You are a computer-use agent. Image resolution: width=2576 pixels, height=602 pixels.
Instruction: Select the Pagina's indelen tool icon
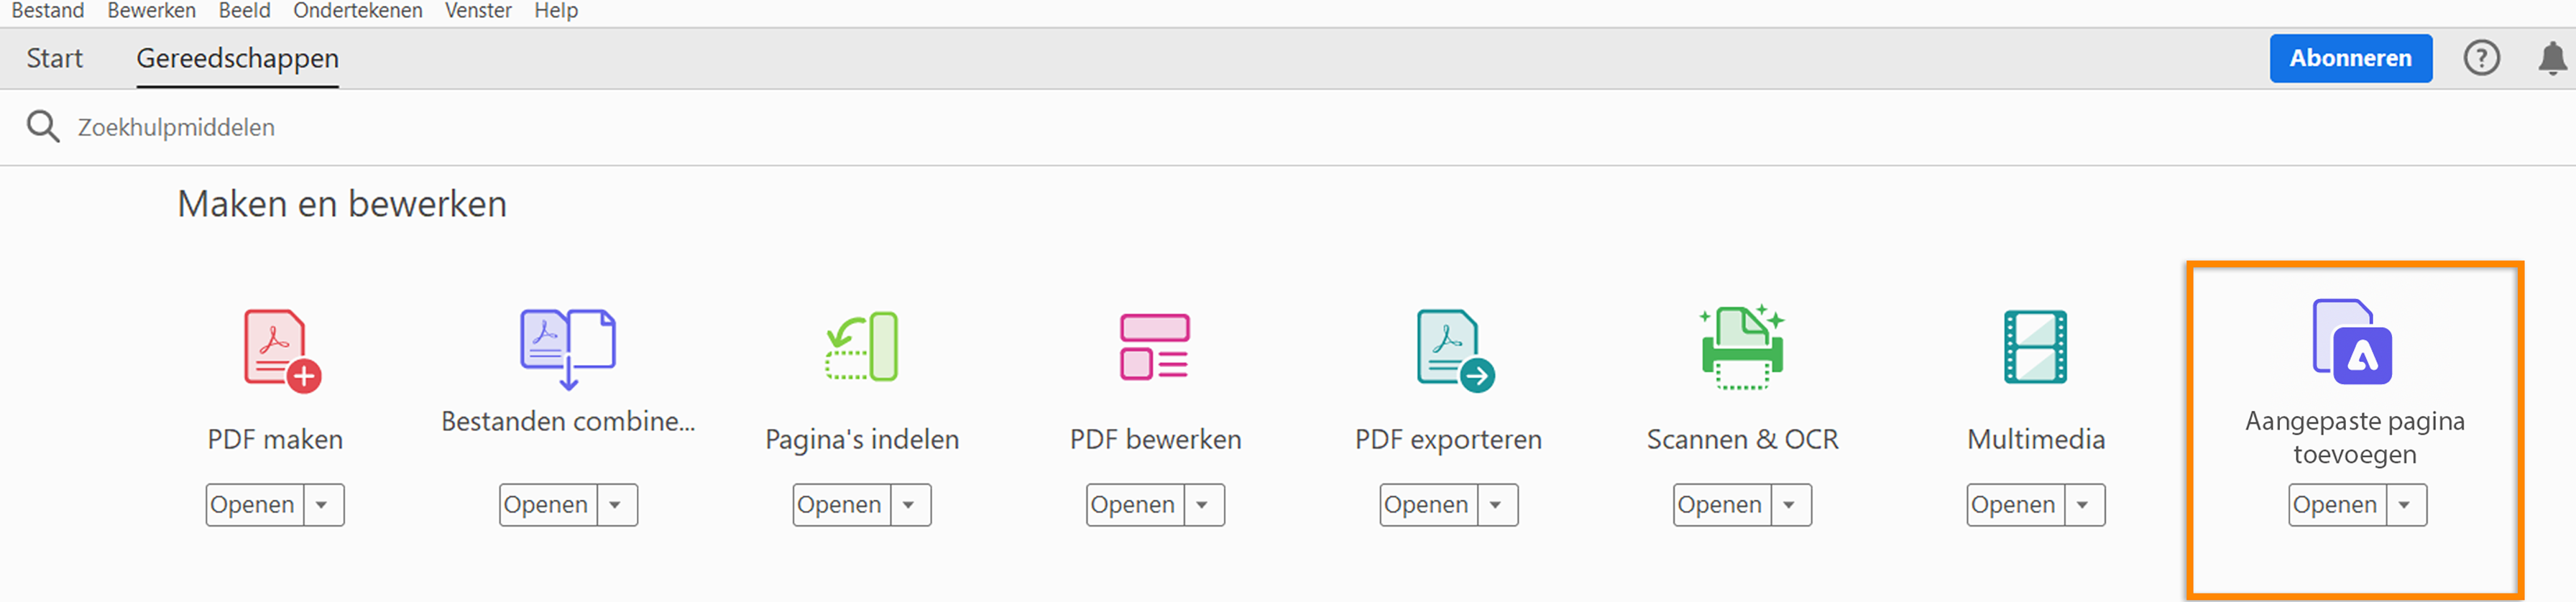tap(861, 348)
